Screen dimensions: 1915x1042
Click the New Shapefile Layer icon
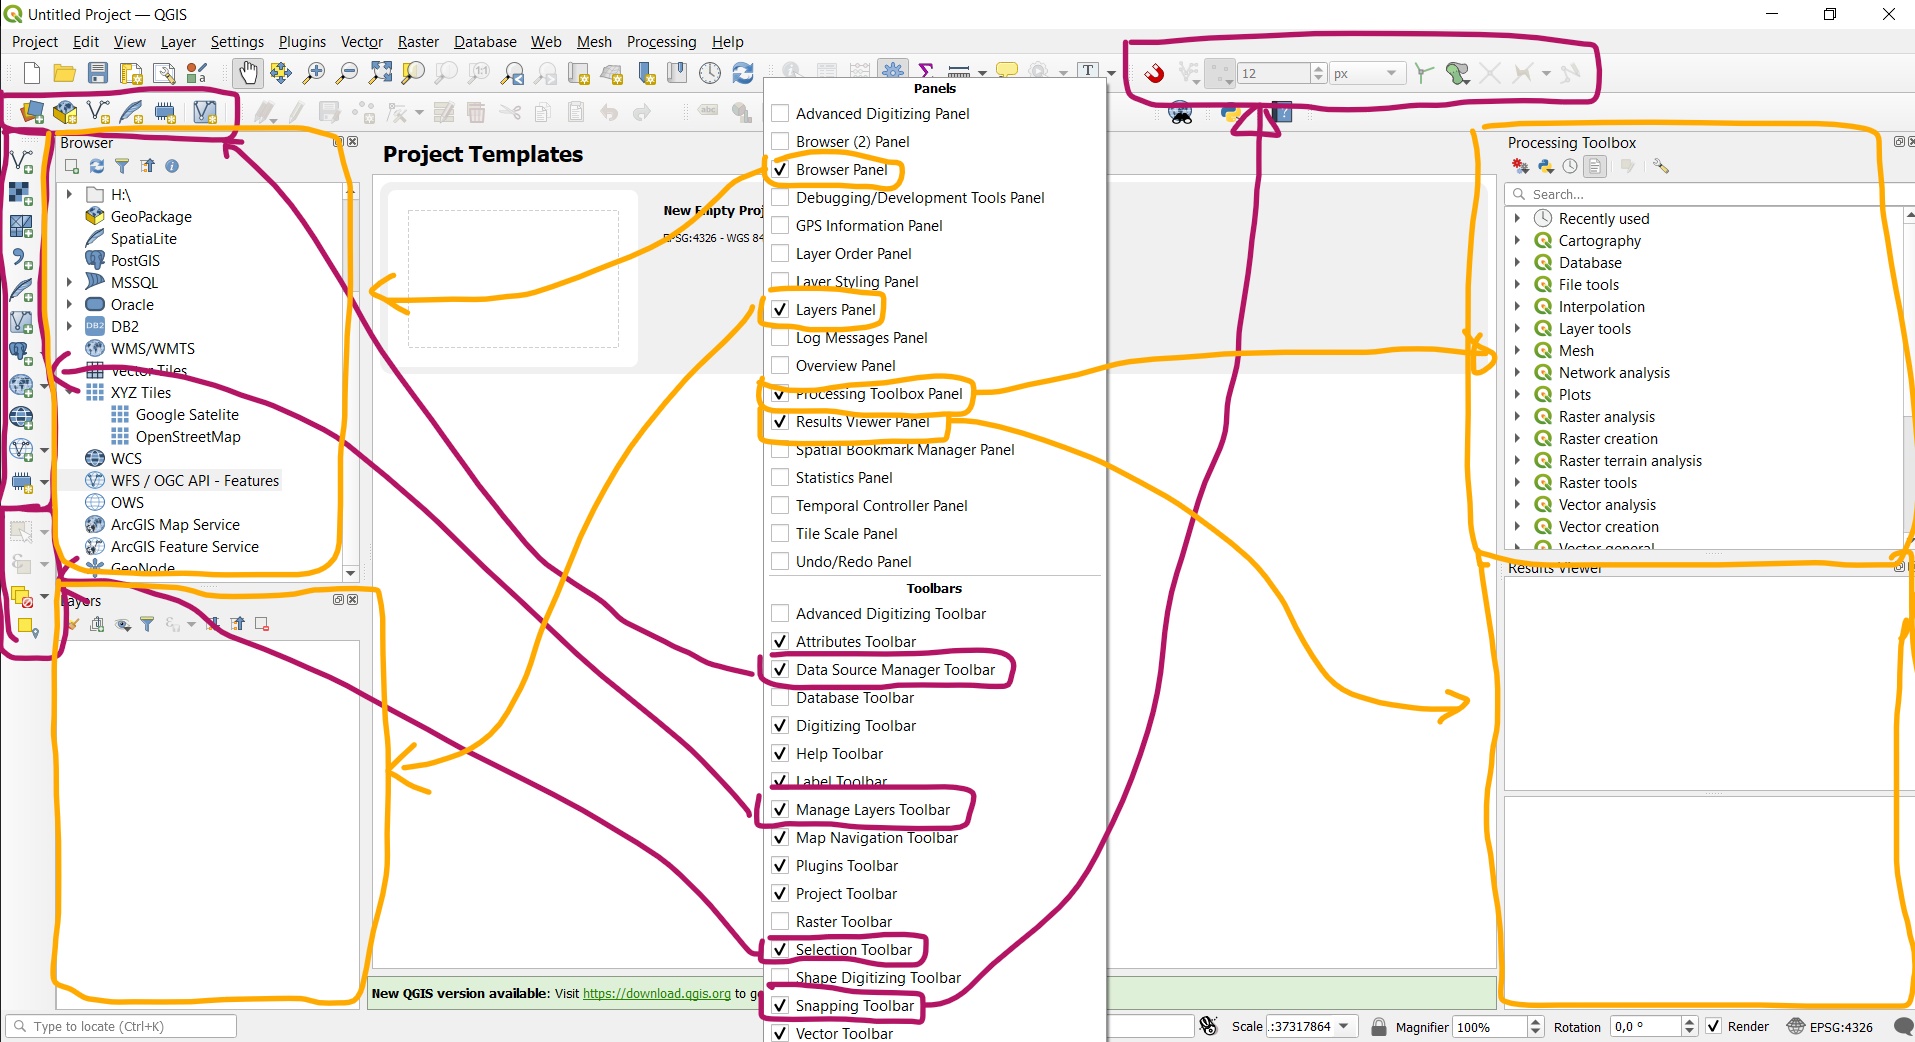pos(97,112)
